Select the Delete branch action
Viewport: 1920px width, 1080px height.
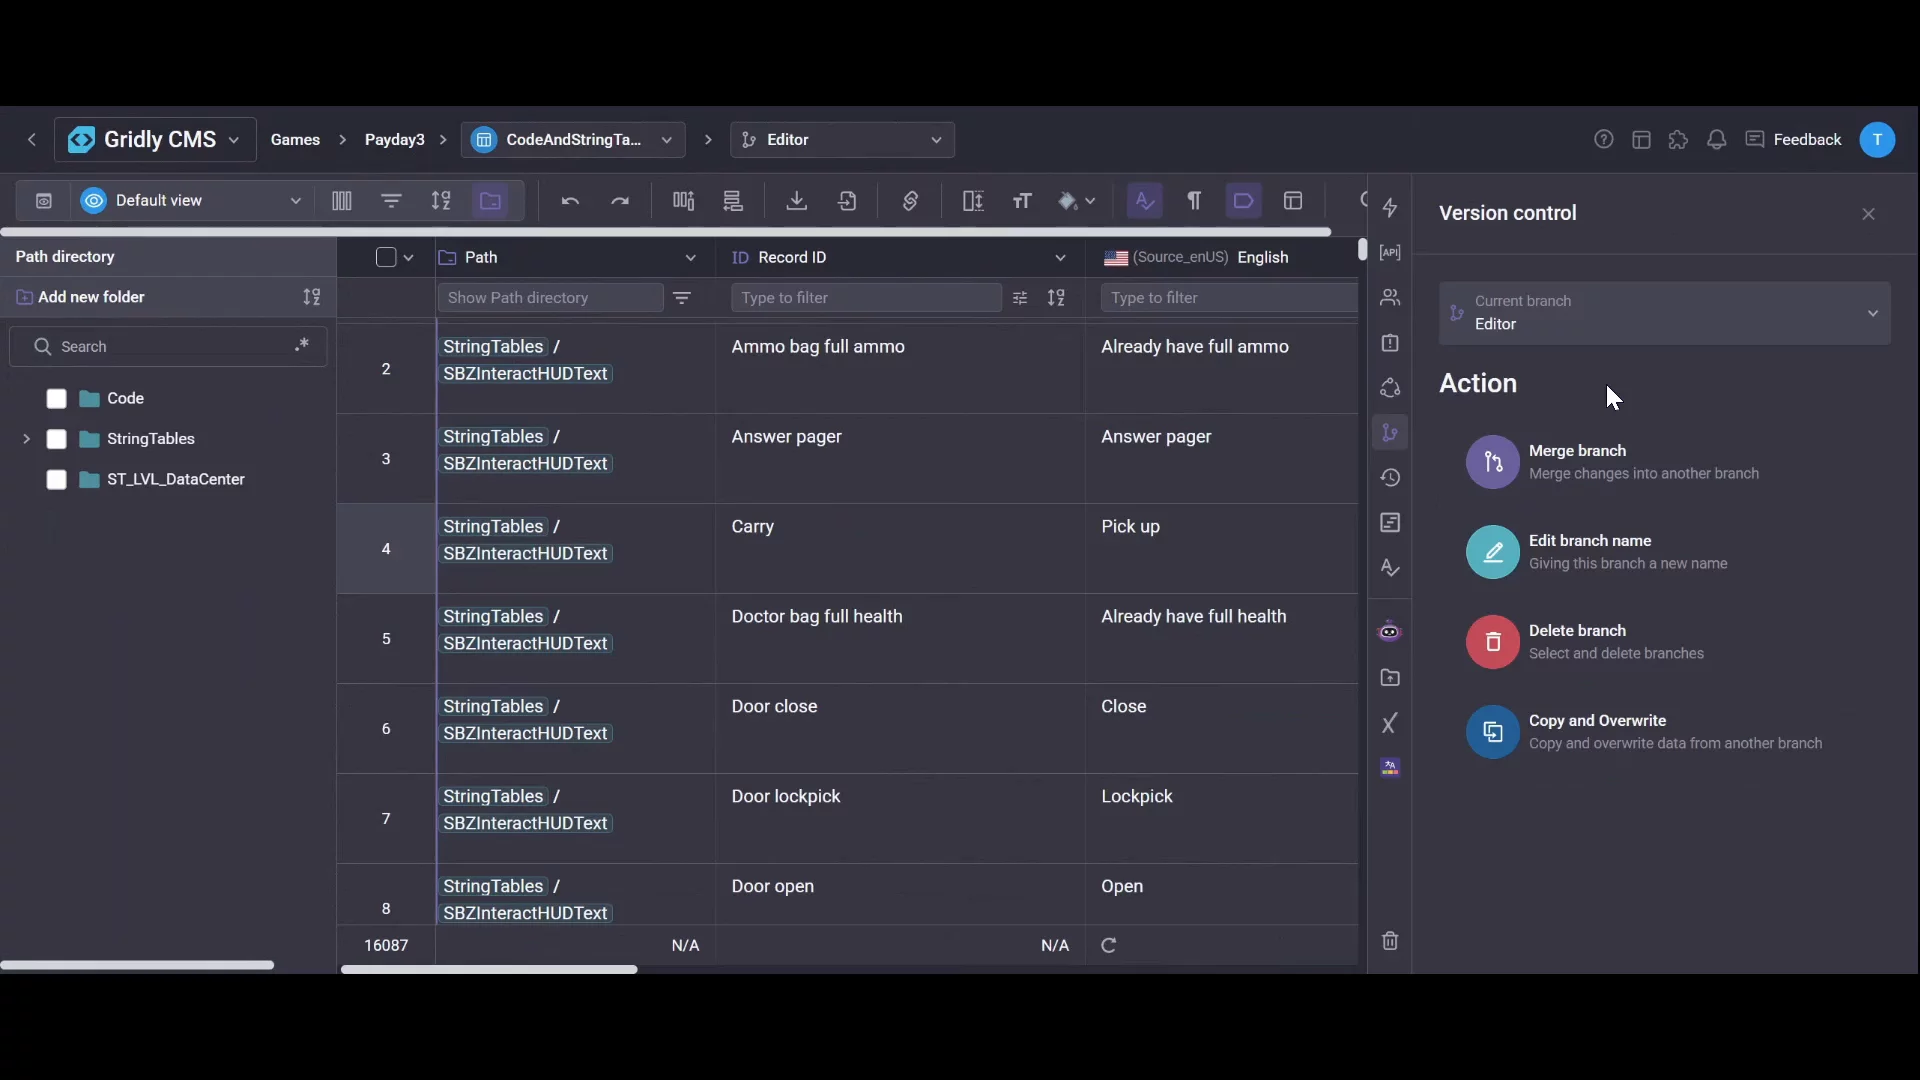click(x=1577, y=641)
